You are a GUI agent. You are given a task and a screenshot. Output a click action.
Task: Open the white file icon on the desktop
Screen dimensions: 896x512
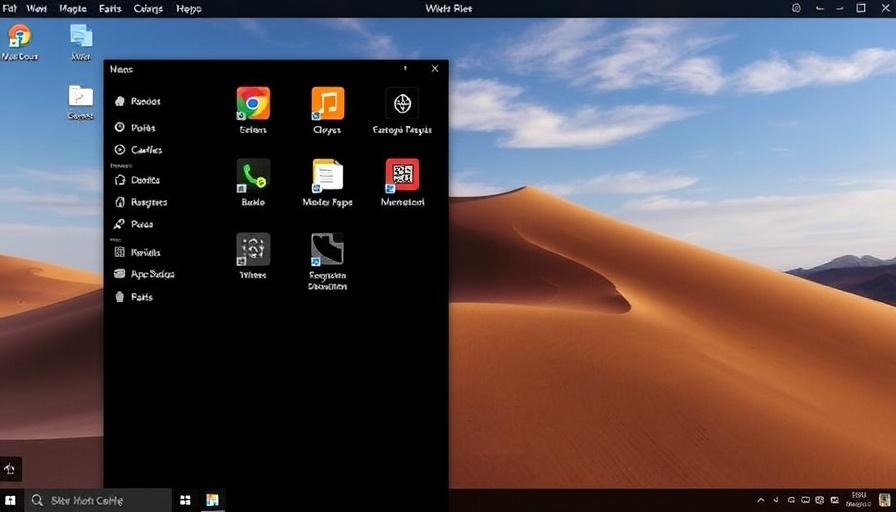pyautogui.click(x=81, y=102)
